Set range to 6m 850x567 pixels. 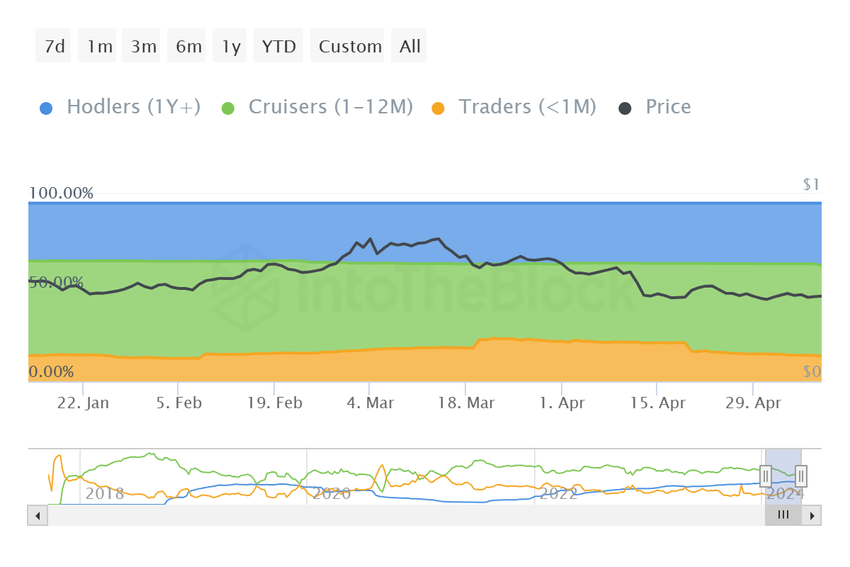[x=188, y=46]
